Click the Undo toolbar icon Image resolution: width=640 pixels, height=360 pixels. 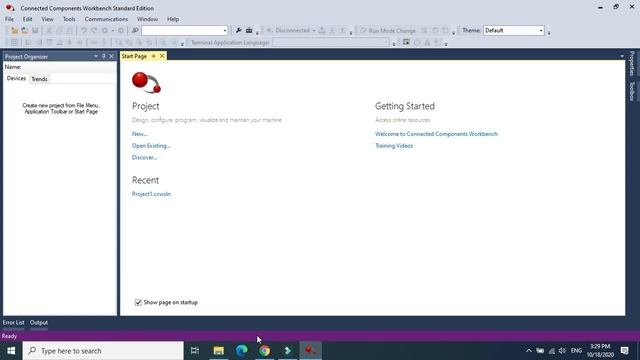pos(84,31)
